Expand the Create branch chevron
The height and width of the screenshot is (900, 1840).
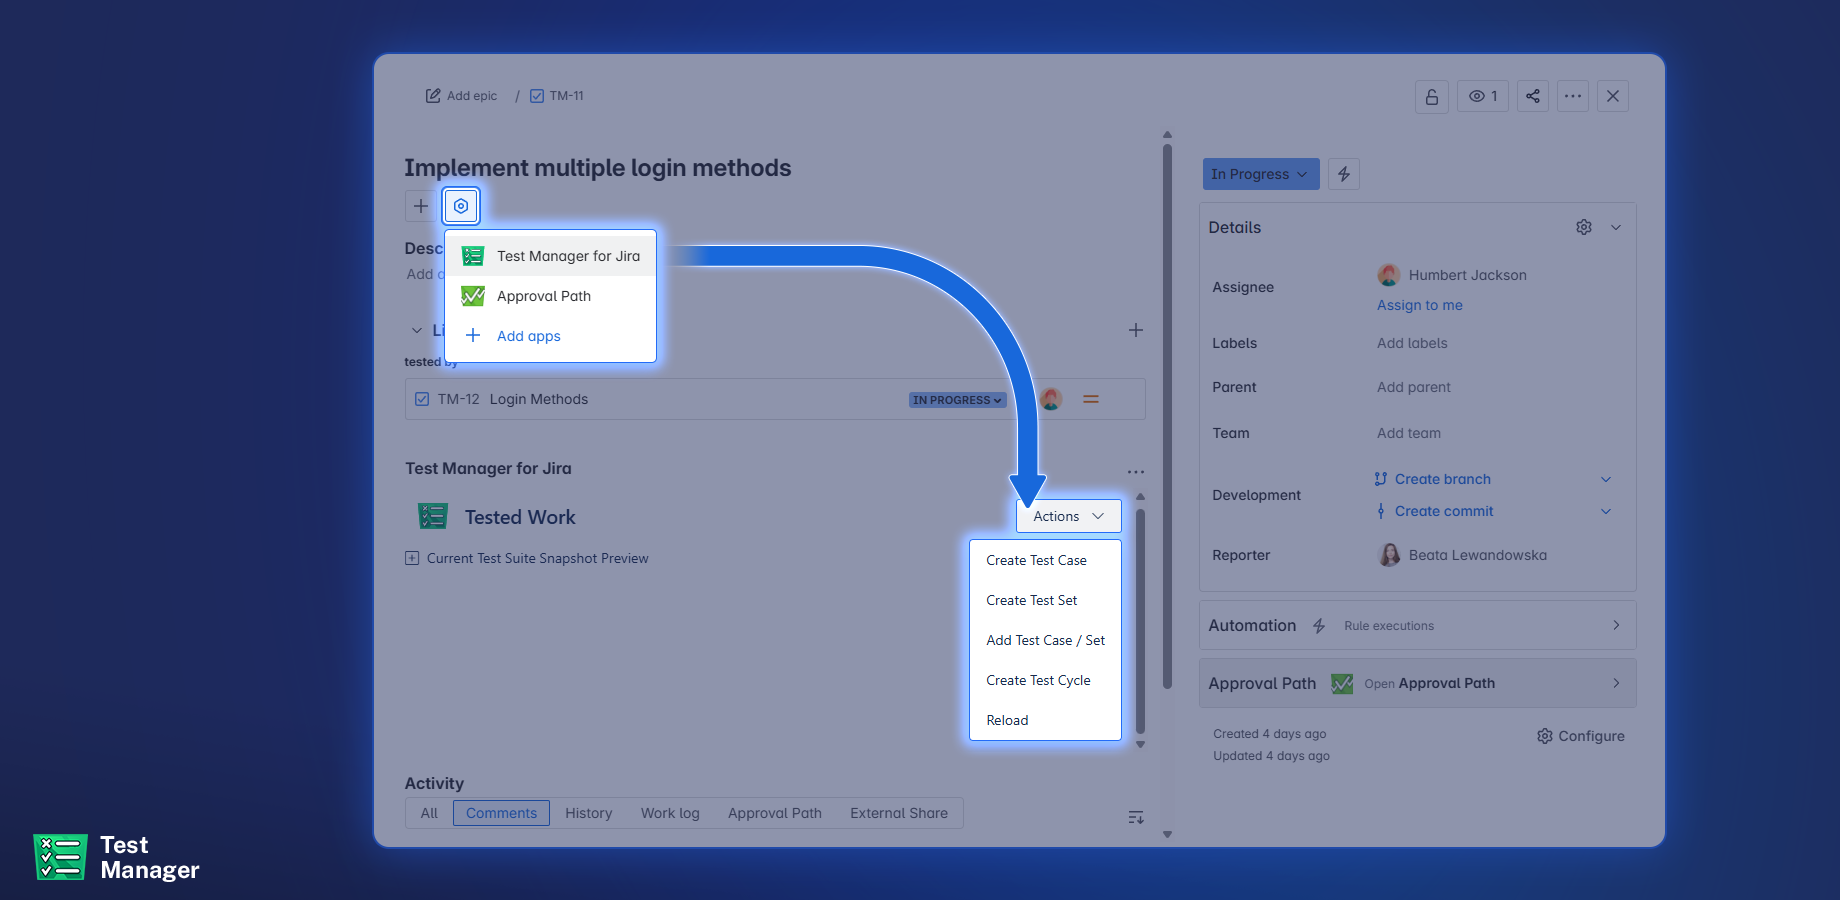pos(1606,479)
